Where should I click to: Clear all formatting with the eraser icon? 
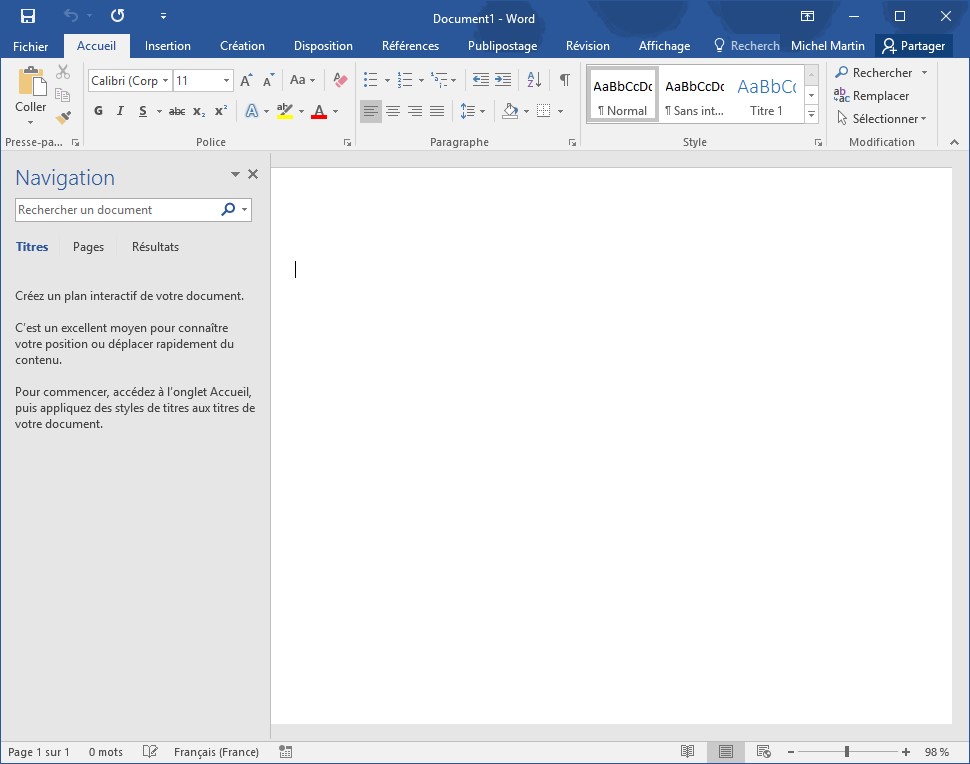340,80
